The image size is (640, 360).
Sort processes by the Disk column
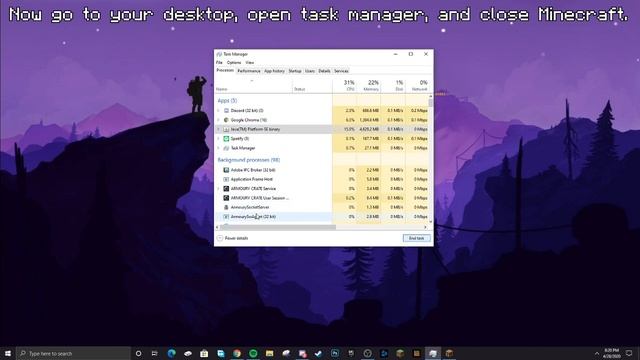[x=393, y=85]
